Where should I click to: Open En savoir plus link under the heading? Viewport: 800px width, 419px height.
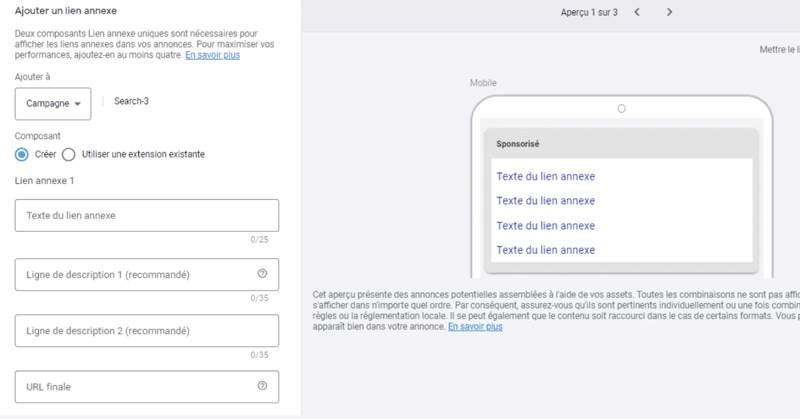point(212,55)
